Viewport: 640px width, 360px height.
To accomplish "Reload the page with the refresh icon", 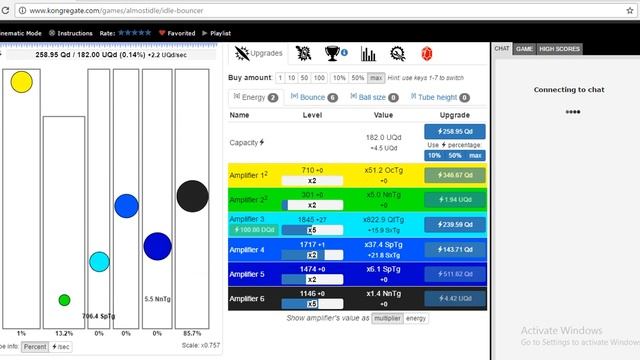I will pyautogui.click(x=5, y=11).
